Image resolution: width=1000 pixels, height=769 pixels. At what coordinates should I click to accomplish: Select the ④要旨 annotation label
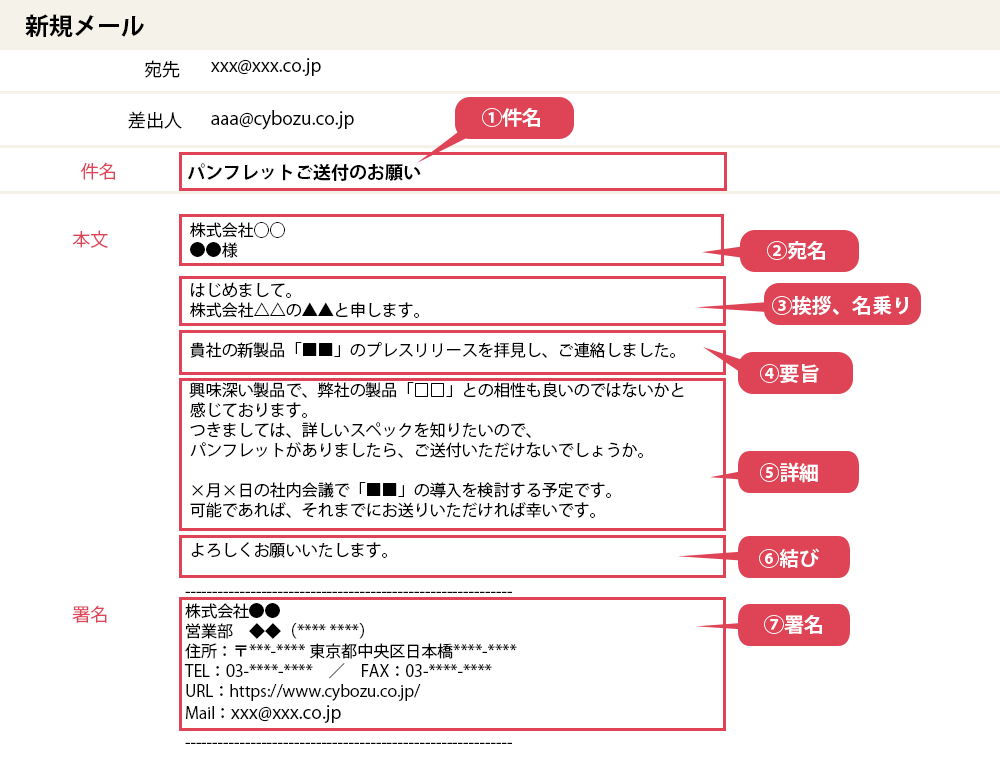(x=795, y=372)
